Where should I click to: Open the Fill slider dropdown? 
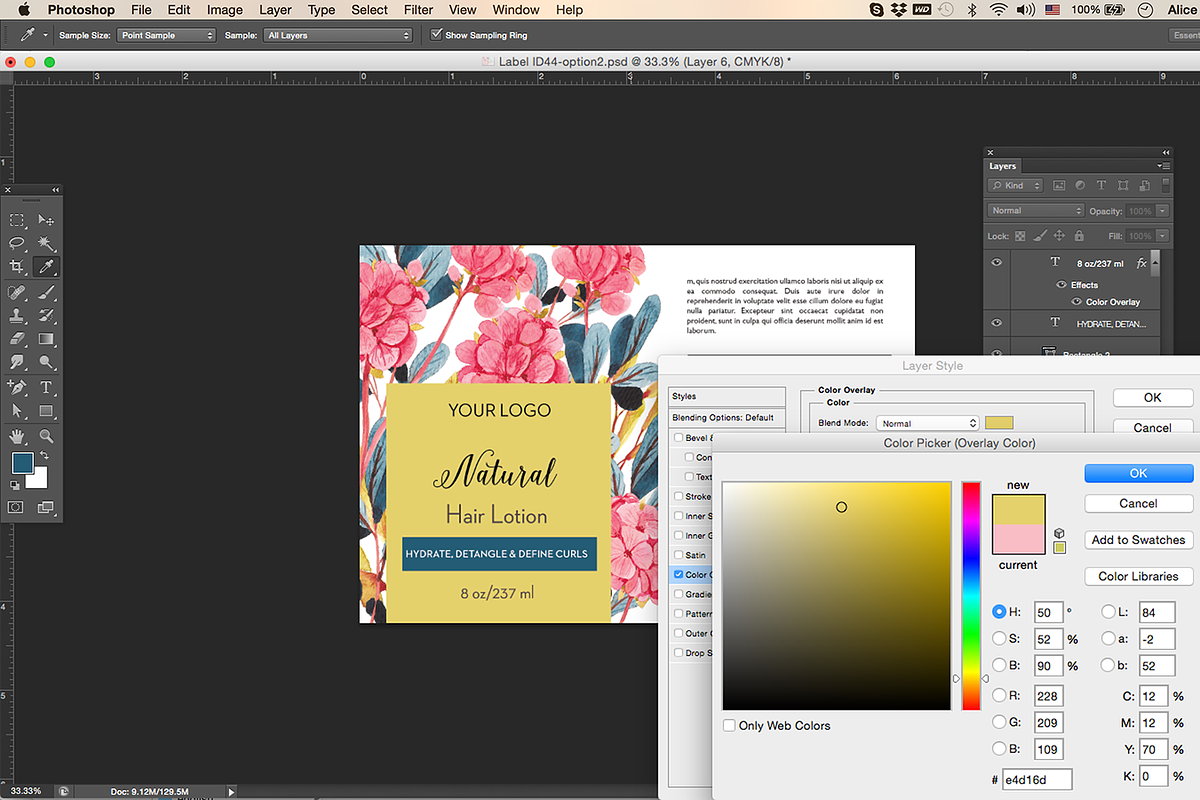[x=1162, y=236]
